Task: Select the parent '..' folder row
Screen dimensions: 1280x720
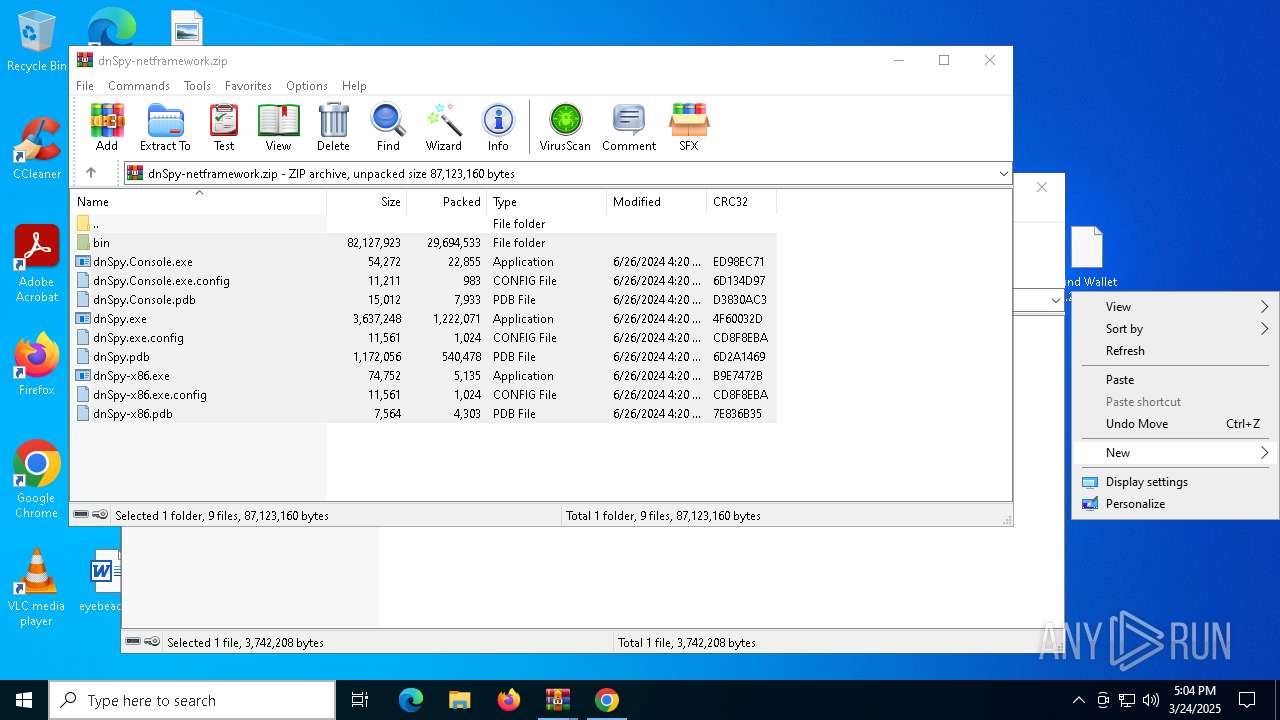Action: click(x=424, y=224)
